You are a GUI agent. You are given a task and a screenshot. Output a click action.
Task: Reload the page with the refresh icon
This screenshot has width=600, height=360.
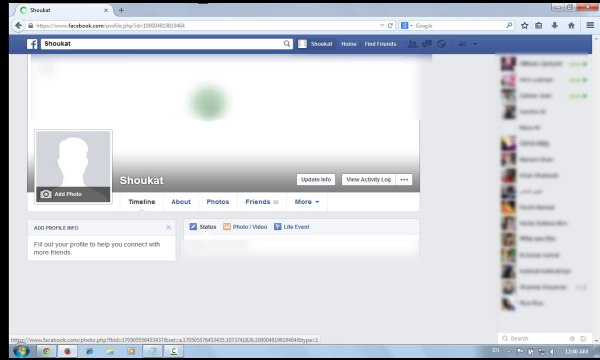(x=390, y=26)
